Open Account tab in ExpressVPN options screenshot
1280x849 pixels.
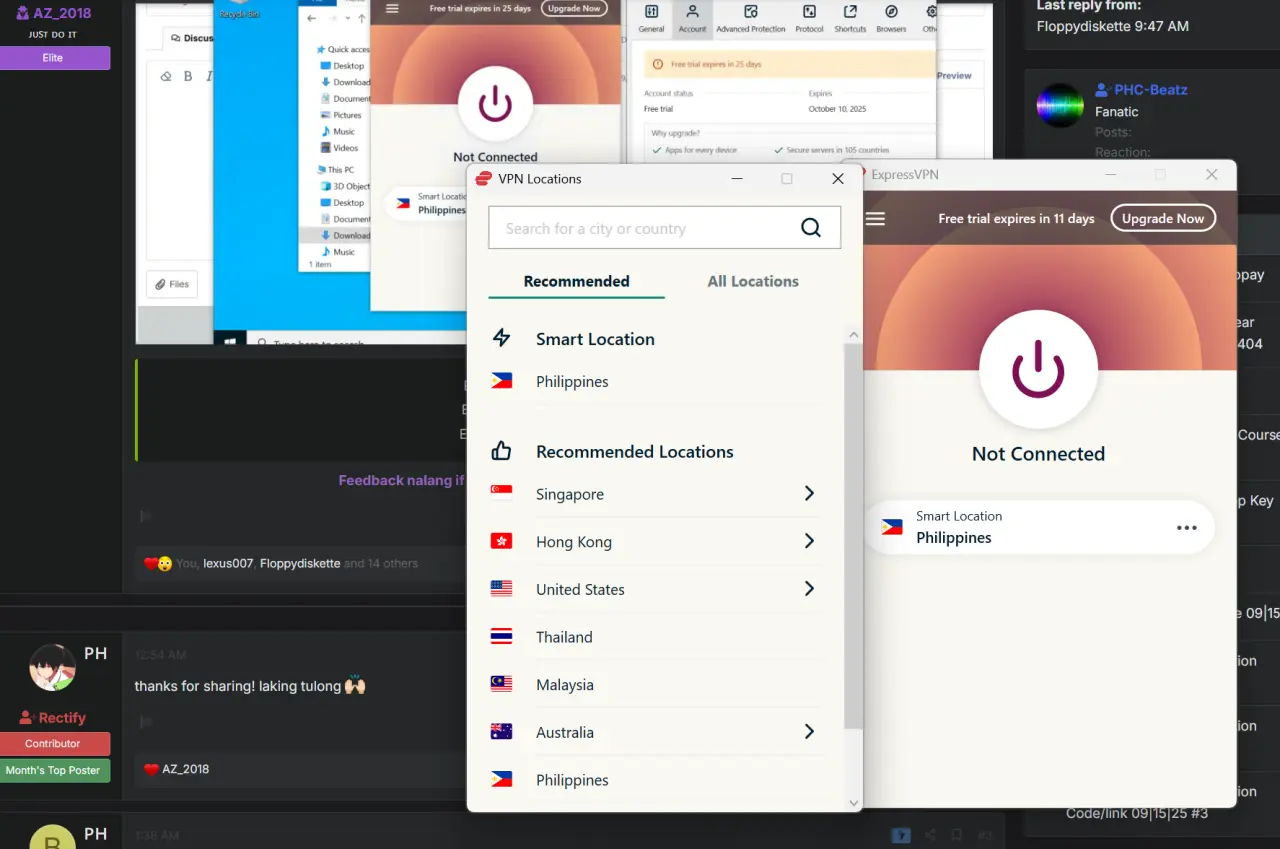pos(692,17)
